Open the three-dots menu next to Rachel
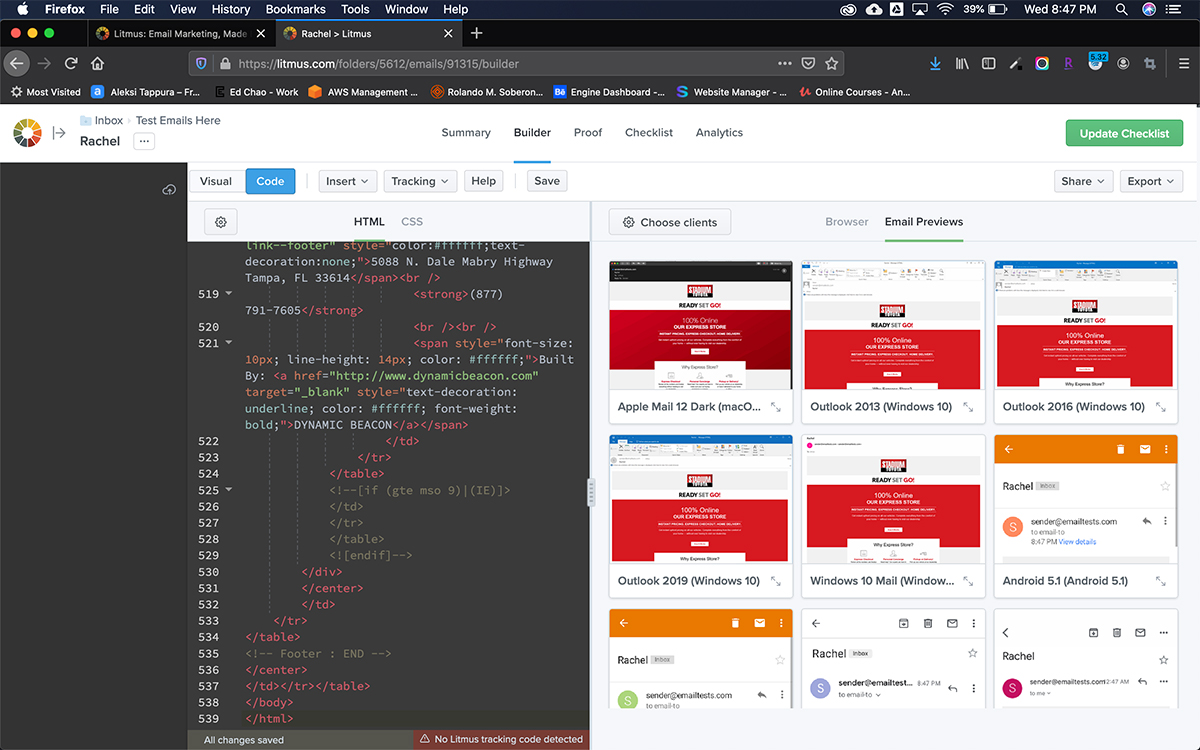This screenshot has height=750, width=1200. (144, 142)
